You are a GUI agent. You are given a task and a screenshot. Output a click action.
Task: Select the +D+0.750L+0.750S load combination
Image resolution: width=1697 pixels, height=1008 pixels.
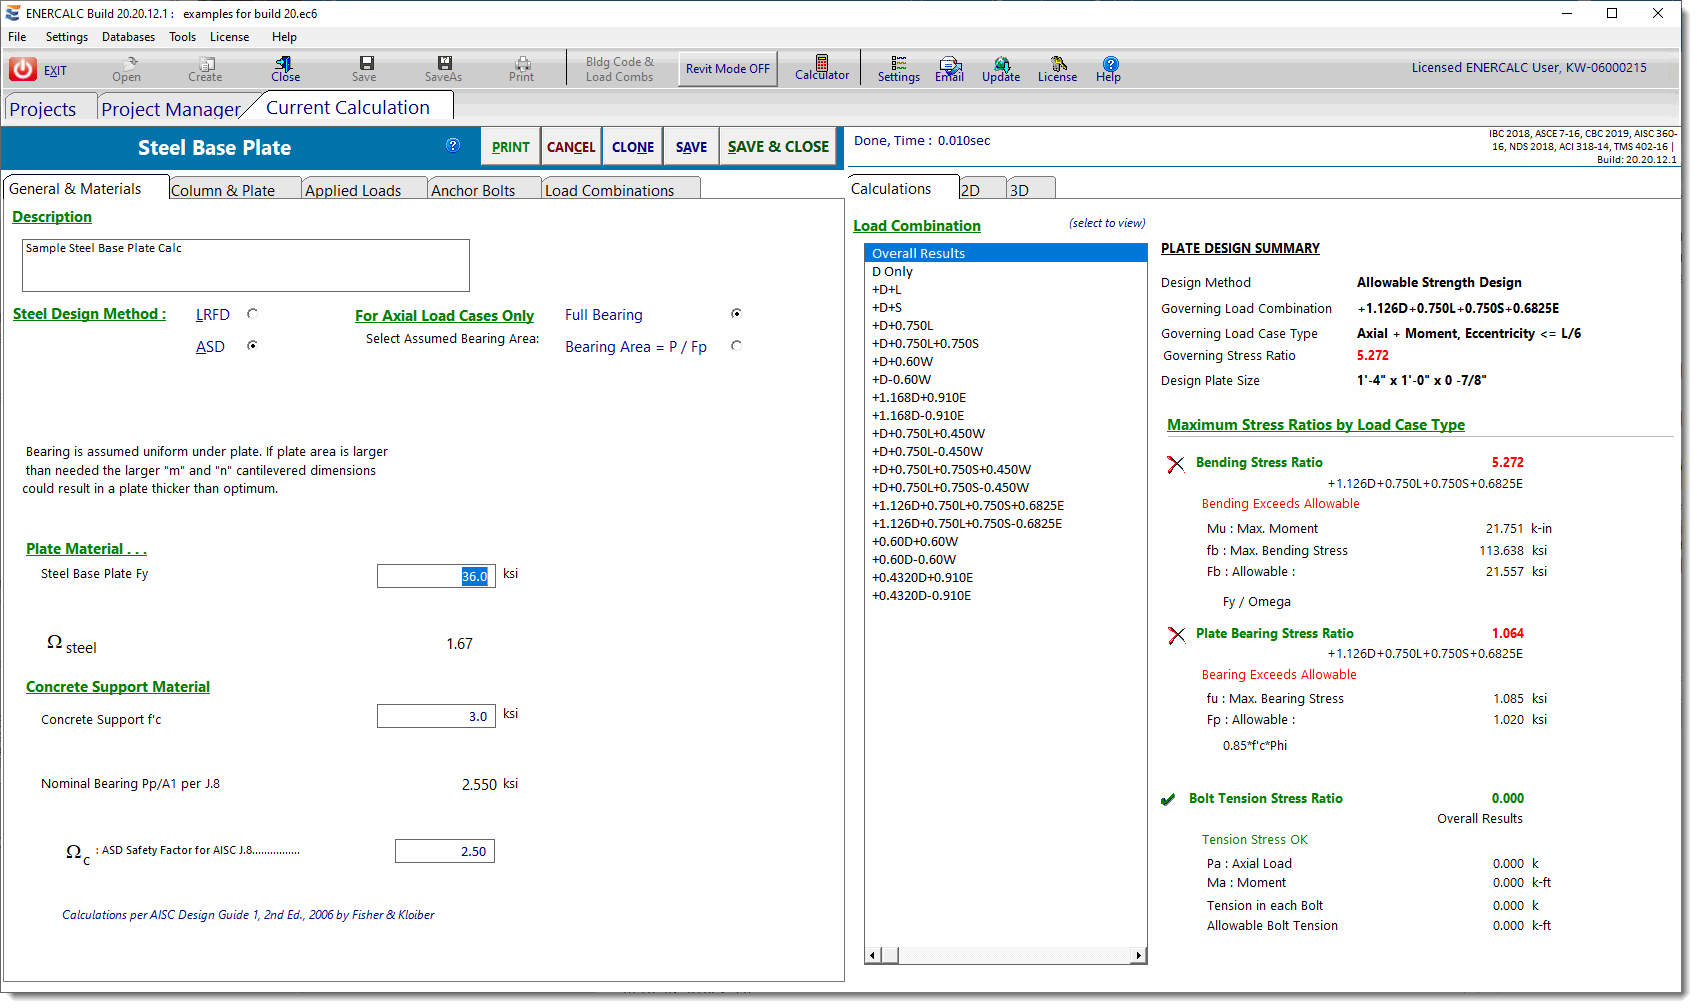(1006, 344)
